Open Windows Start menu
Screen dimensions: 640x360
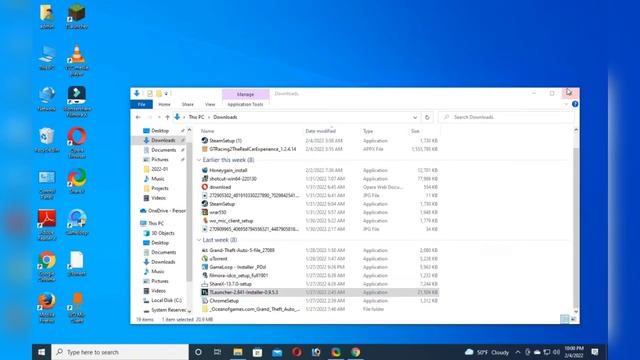(x=42, y=352)
